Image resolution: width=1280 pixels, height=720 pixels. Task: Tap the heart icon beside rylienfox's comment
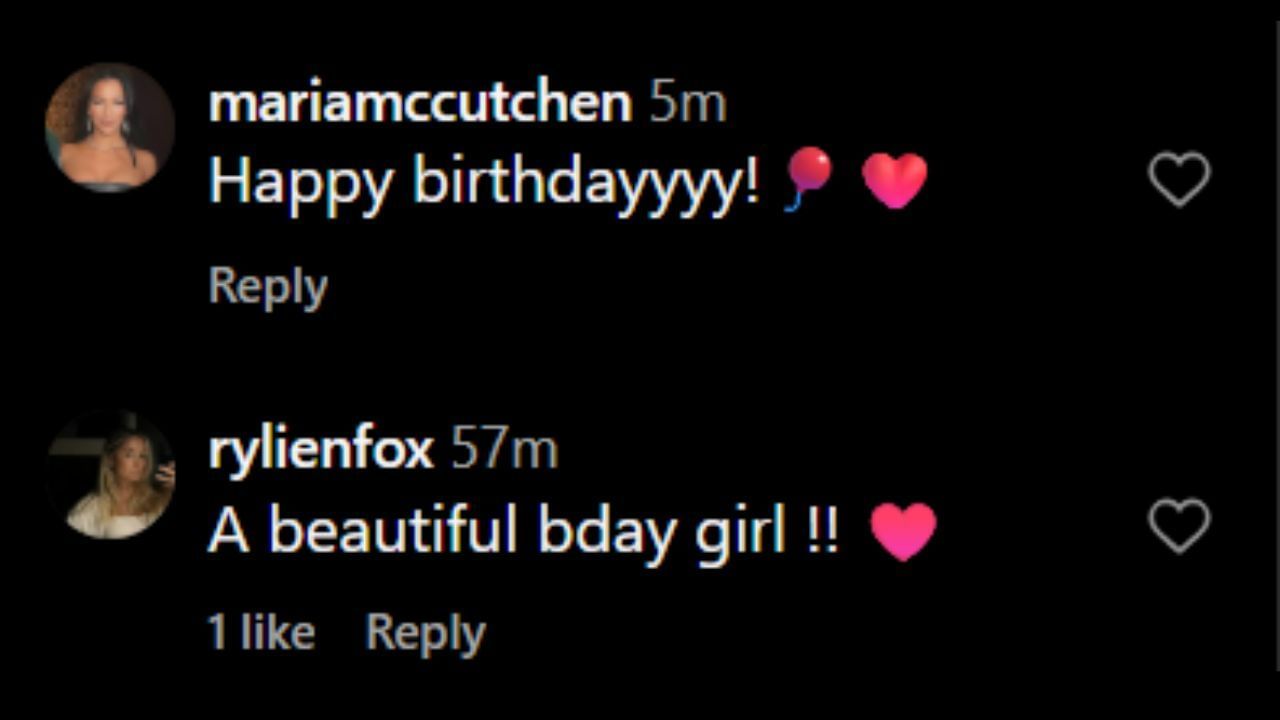pyautogui.click(x=1180, y=527)
